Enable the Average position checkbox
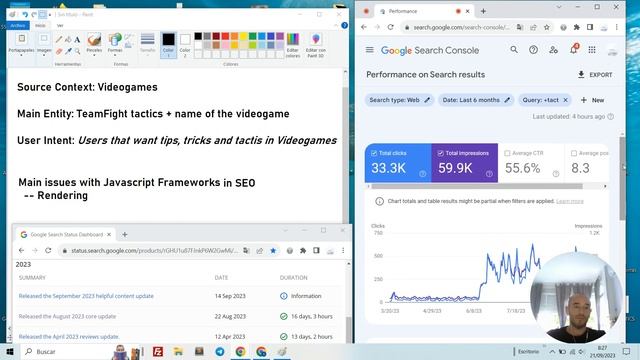Image resolution: width=640 pixels, height=360 pixels. click(x=573, y=153)
